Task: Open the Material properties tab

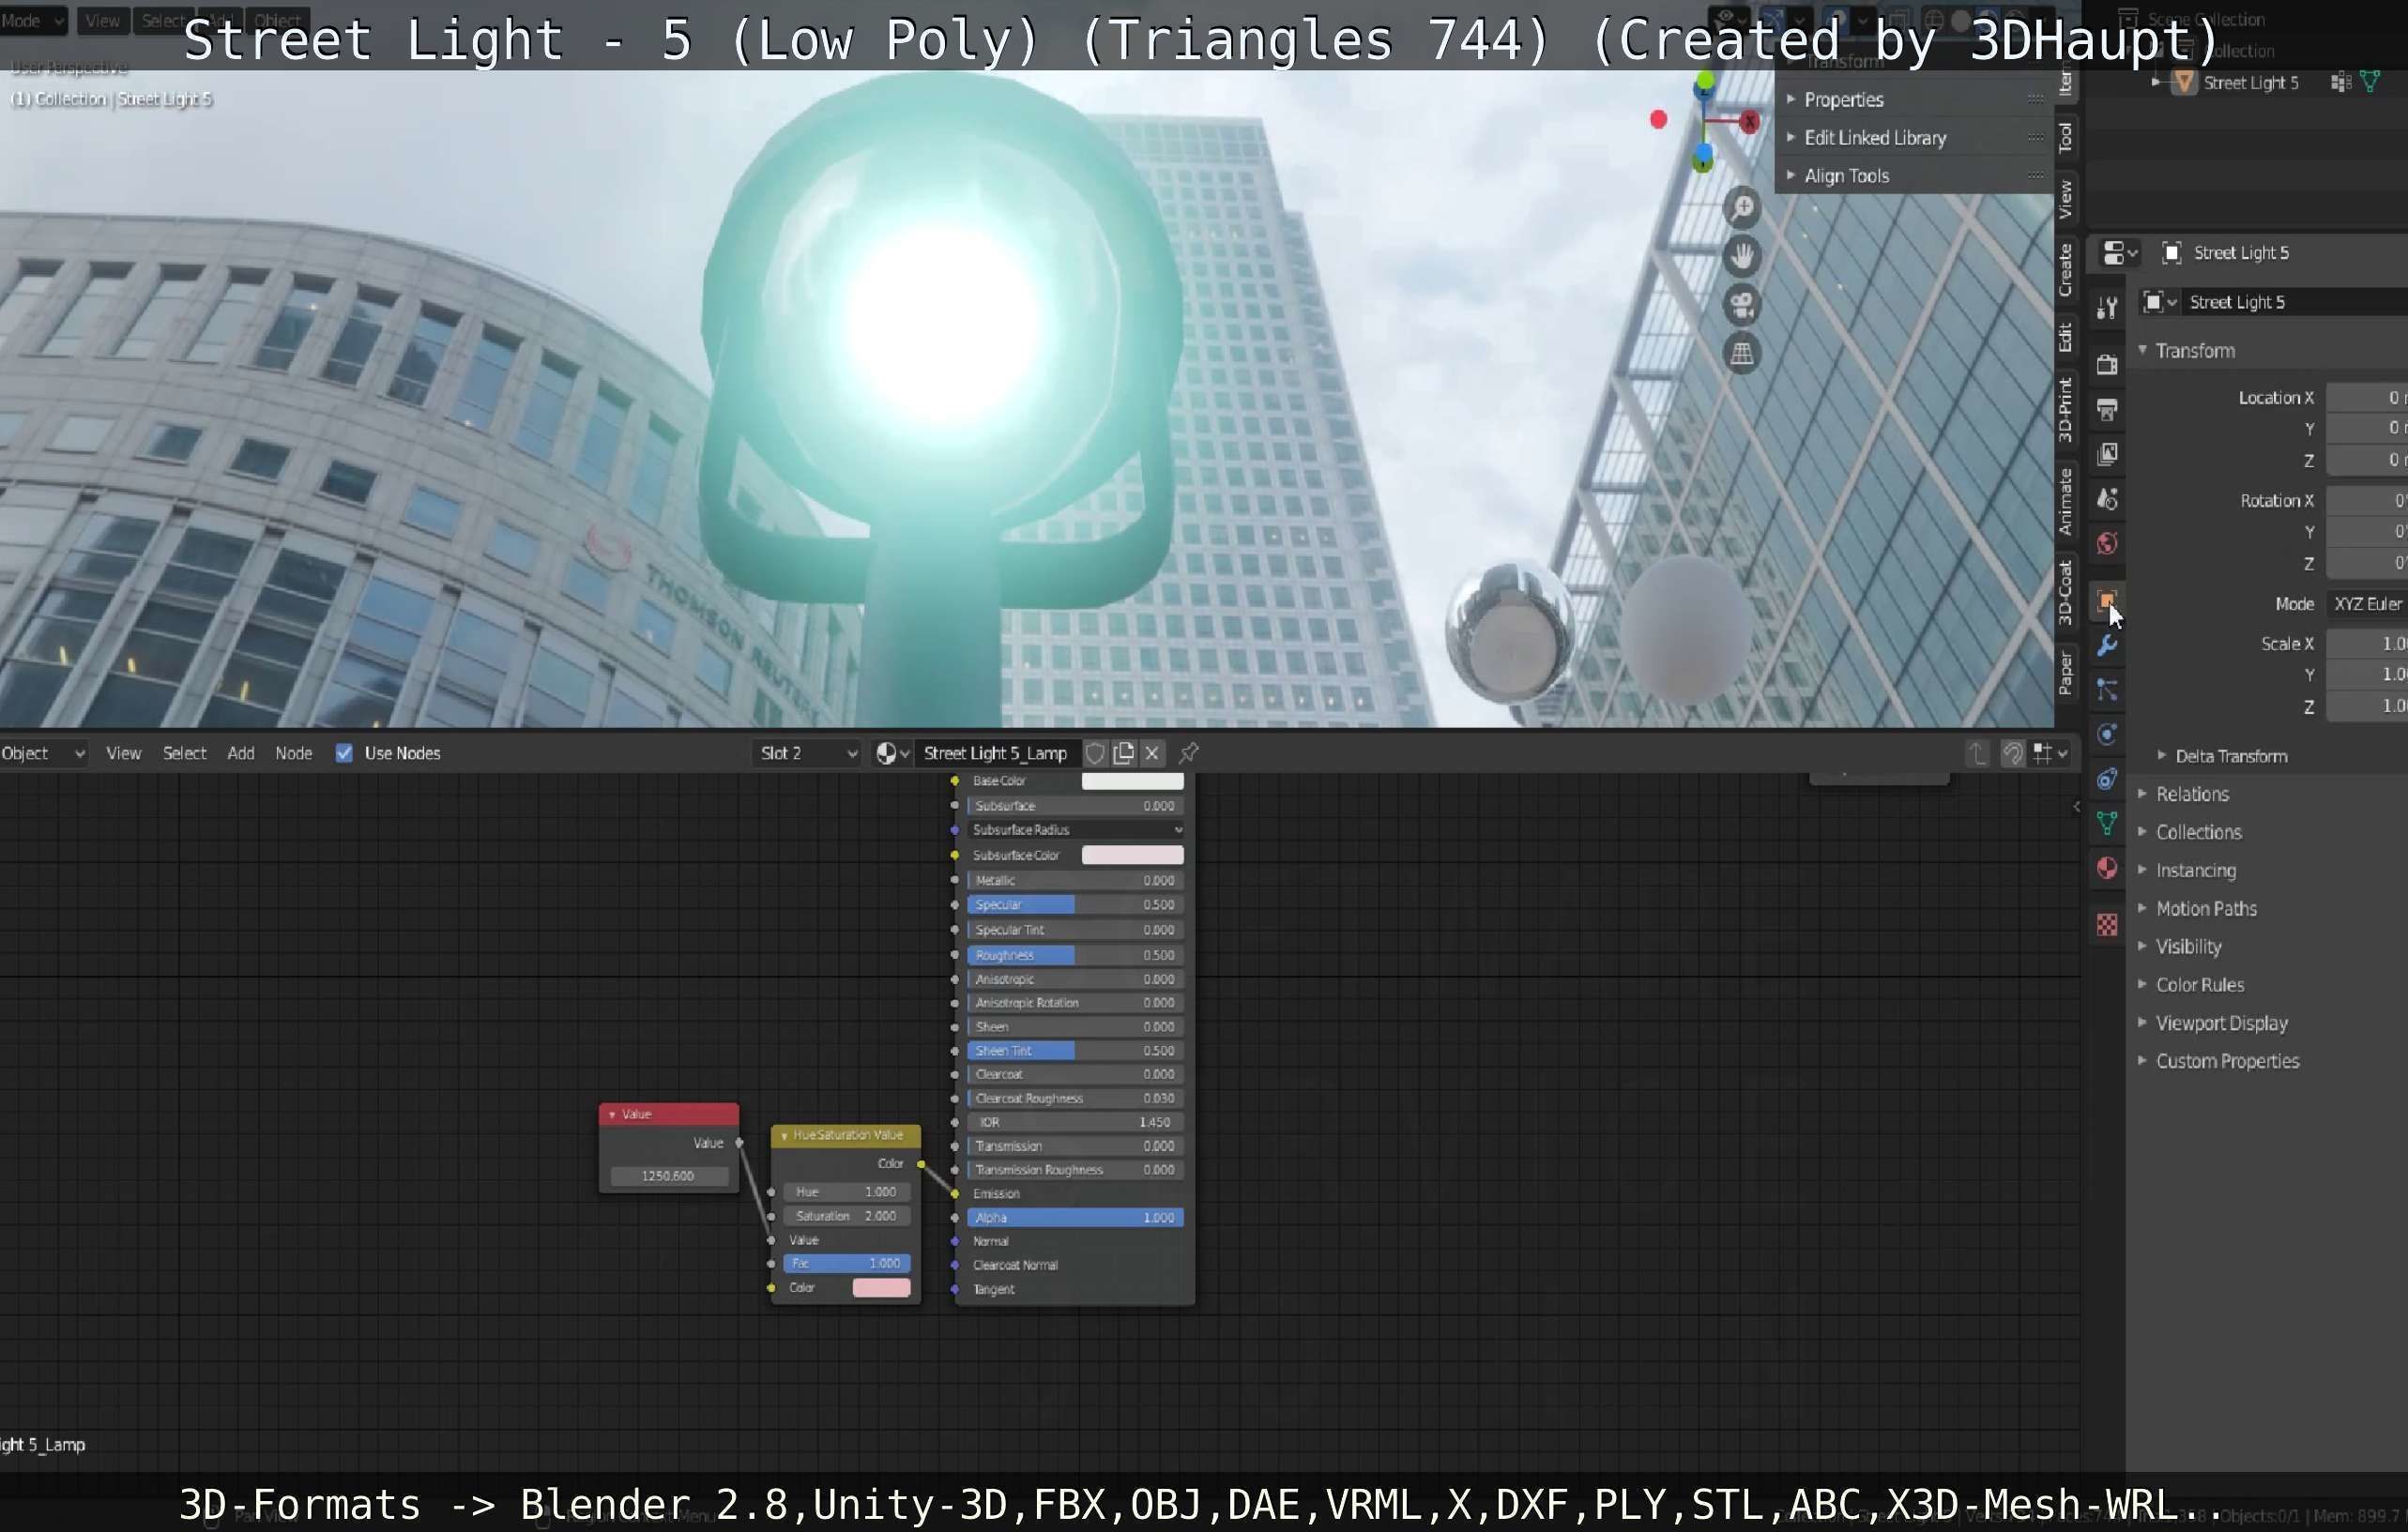Action: (x=2106, y=868)
